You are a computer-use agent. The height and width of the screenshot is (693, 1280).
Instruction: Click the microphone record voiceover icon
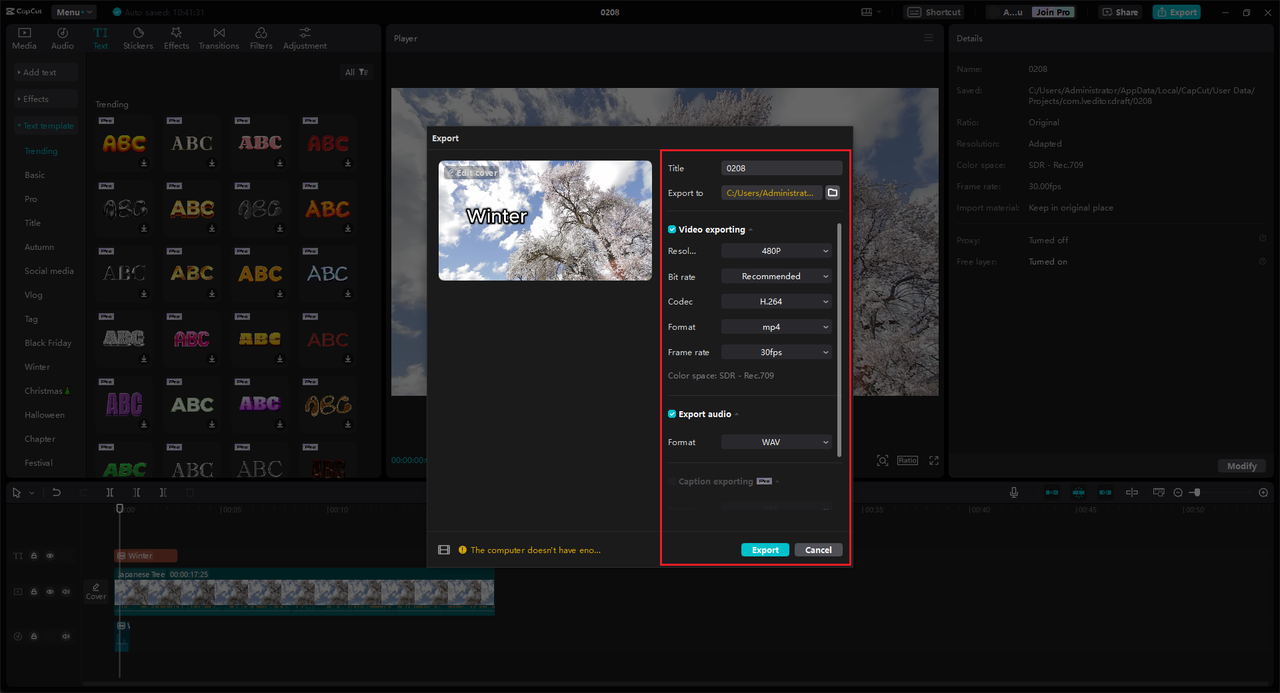[1014, 493]
